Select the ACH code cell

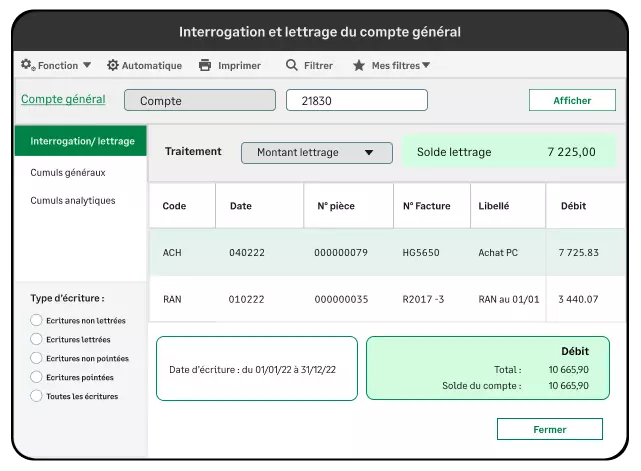[x=172, y=253]
